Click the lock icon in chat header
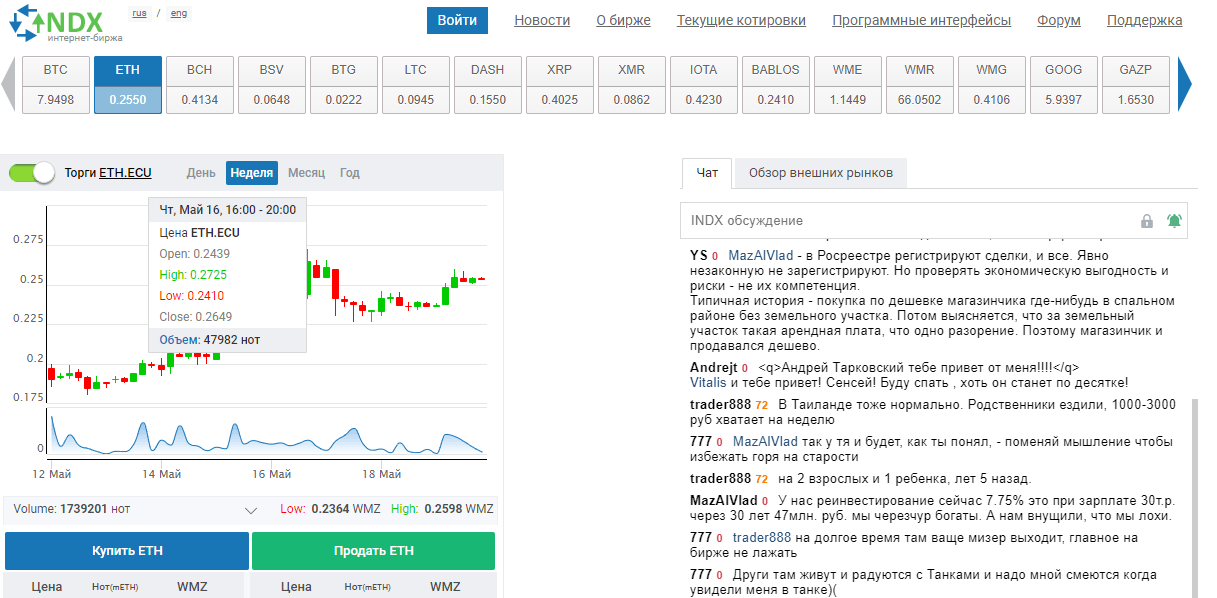Screen dimensions: 1217x598 click(1147, 221)
